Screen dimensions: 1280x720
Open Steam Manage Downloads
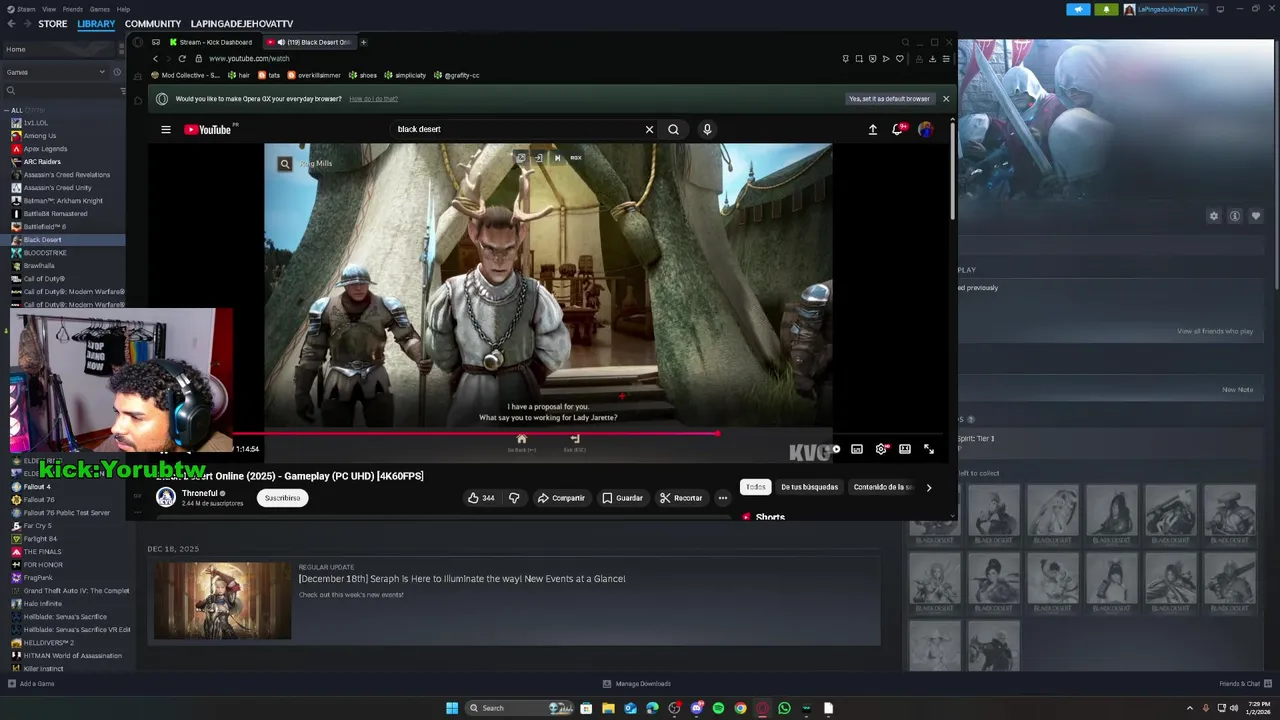tap(637, 684)
